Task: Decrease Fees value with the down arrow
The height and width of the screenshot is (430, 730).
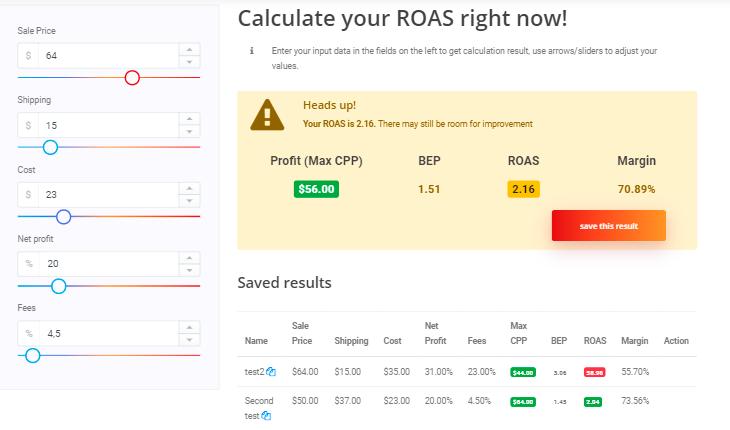Action: click(189, 340)
